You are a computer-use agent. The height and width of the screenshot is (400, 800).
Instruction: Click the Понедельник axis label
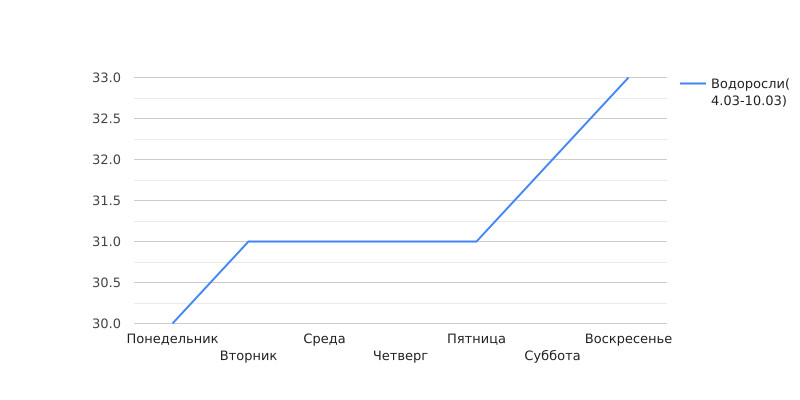pyautogui.click(x=172, y=339)
